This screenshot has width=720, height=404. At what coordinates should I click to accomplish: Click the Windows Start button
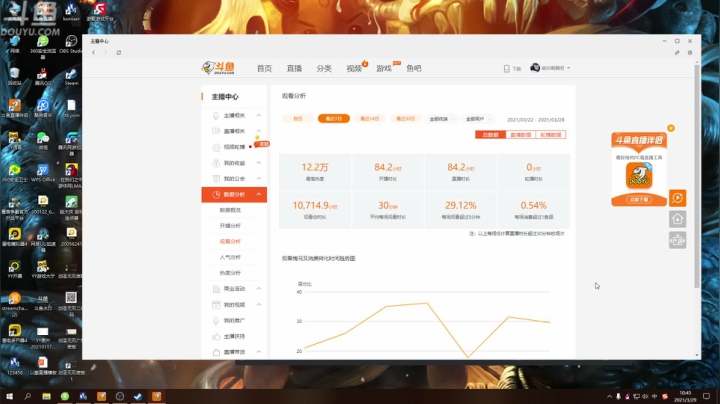click(x=9, y=396)
